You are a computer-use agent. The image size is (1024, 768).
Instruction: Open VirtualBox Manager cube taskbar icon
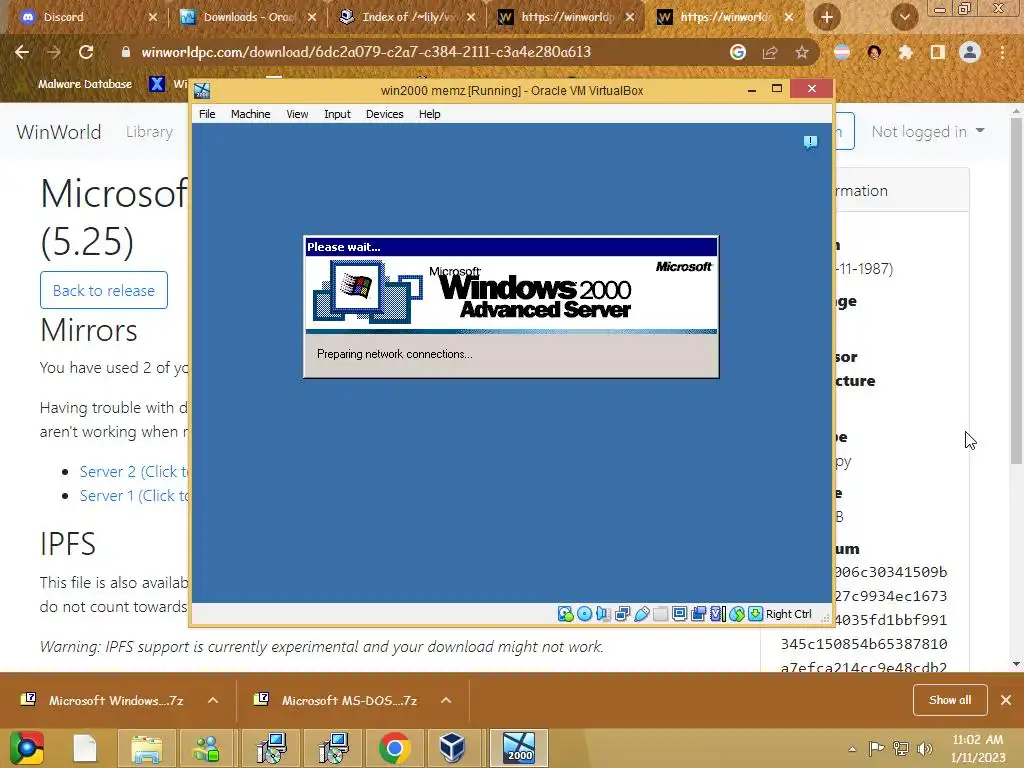(x=452, y=748)
